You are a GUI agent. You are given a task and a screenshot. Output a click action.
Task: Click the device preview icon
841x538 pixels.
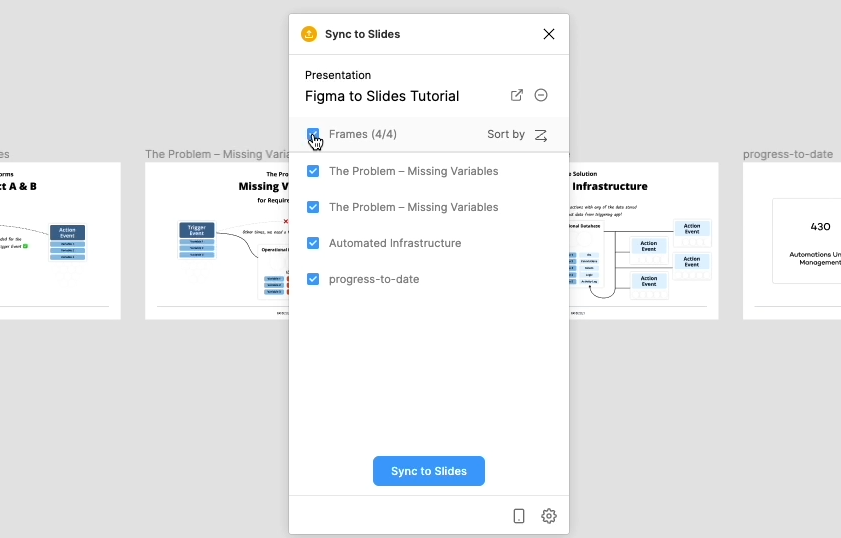[x=519, y=516]
